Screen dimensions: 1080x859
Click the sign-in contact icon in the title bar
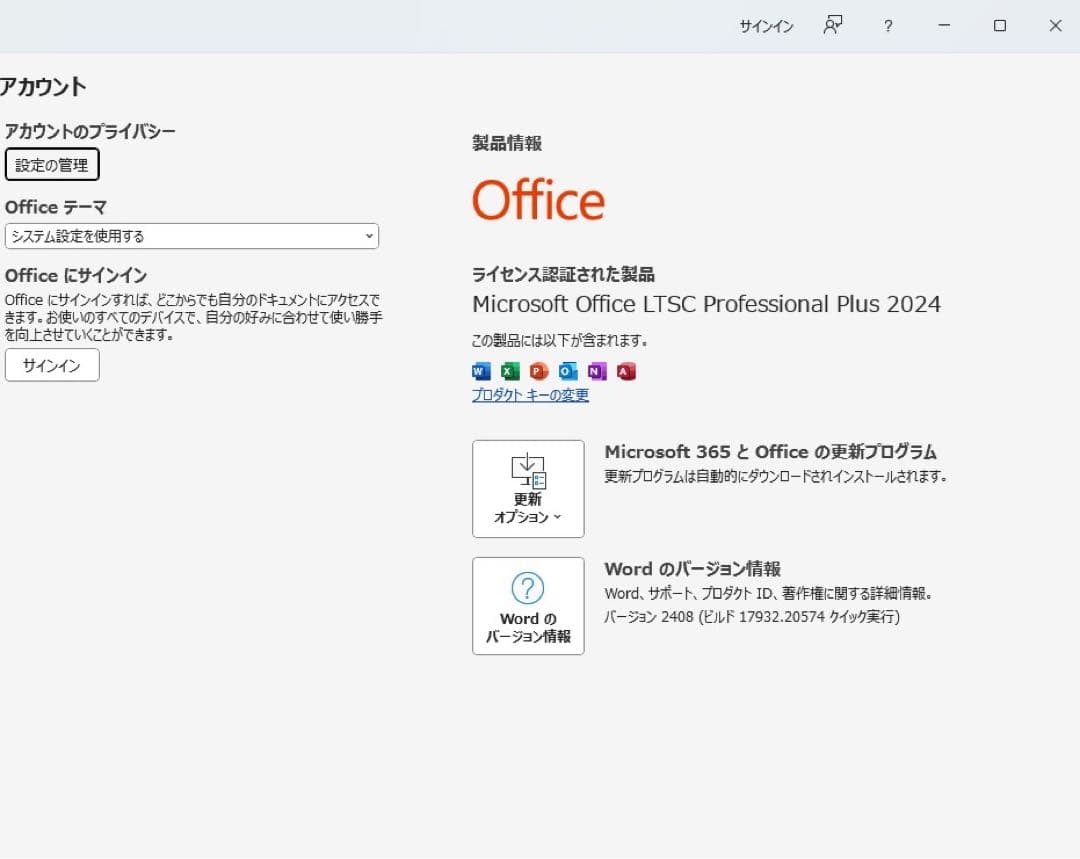(x=832, y=25)
